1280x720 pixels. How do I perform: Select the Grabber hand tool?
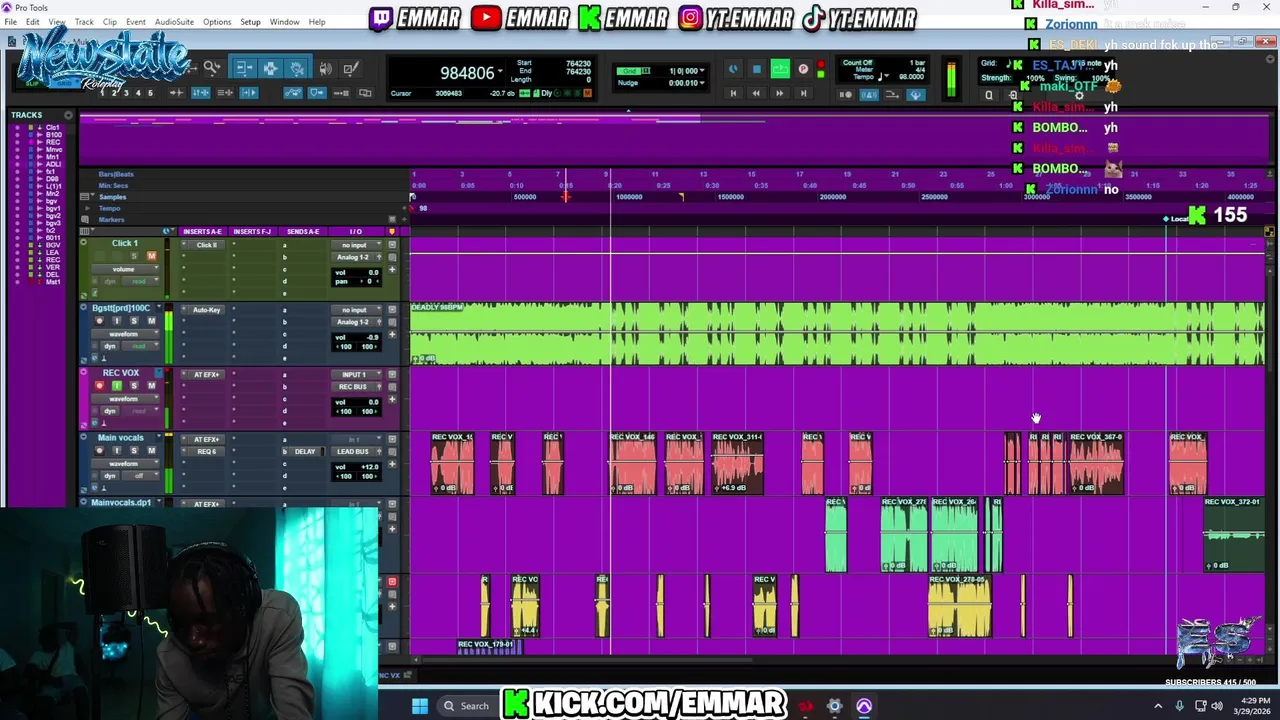coord(296,68)
